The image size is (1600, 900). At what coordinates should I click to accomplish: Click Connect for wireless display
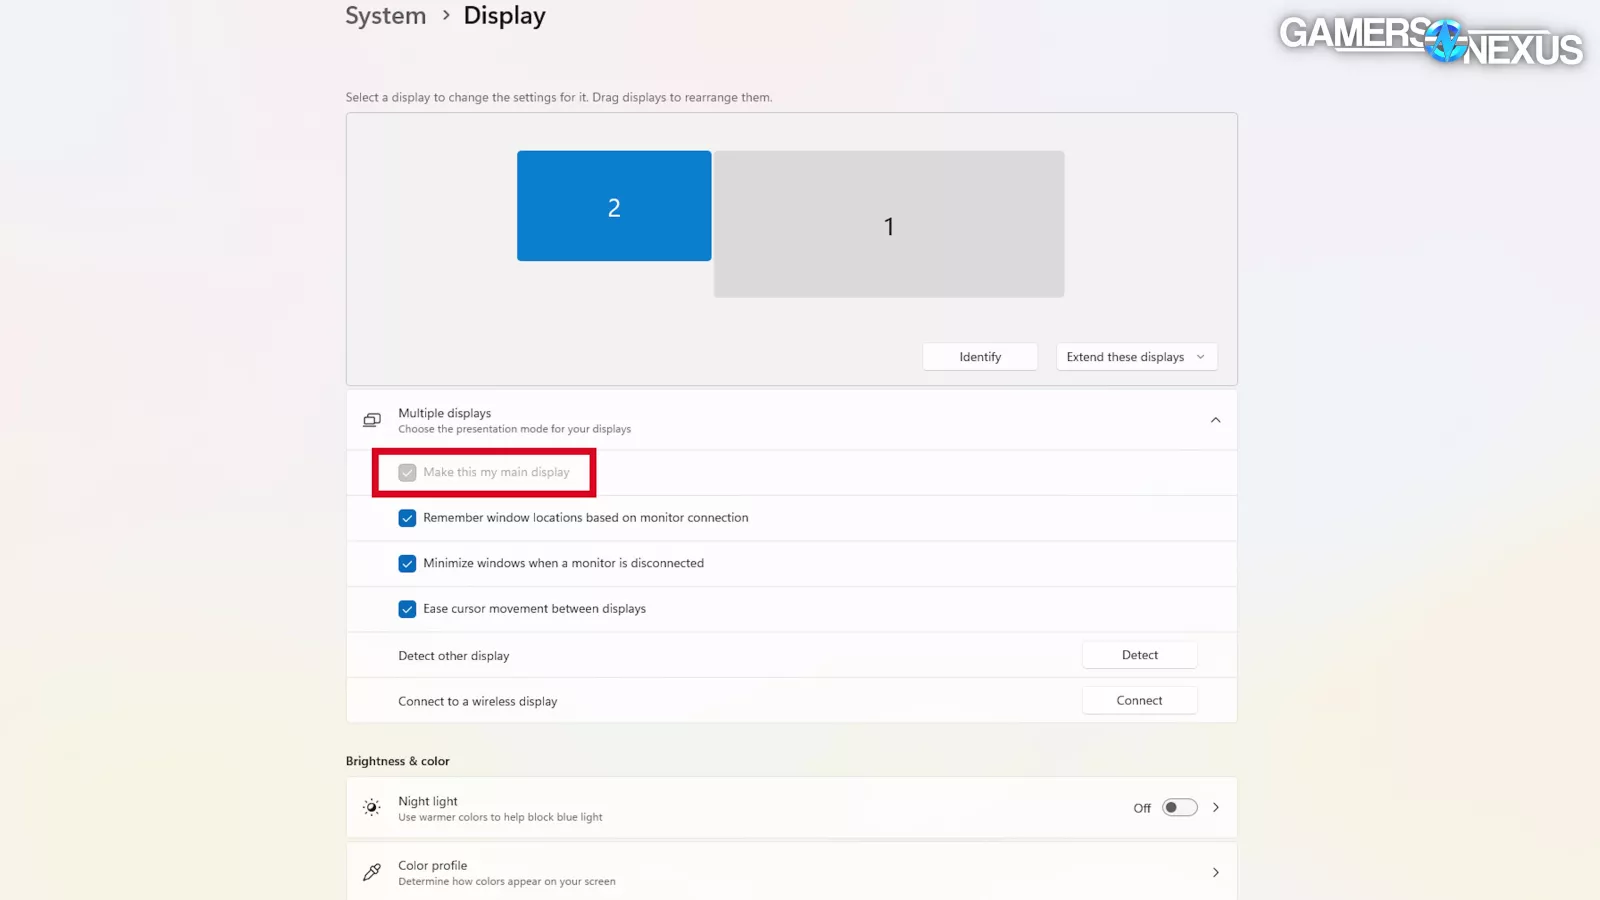(1139, 701)
